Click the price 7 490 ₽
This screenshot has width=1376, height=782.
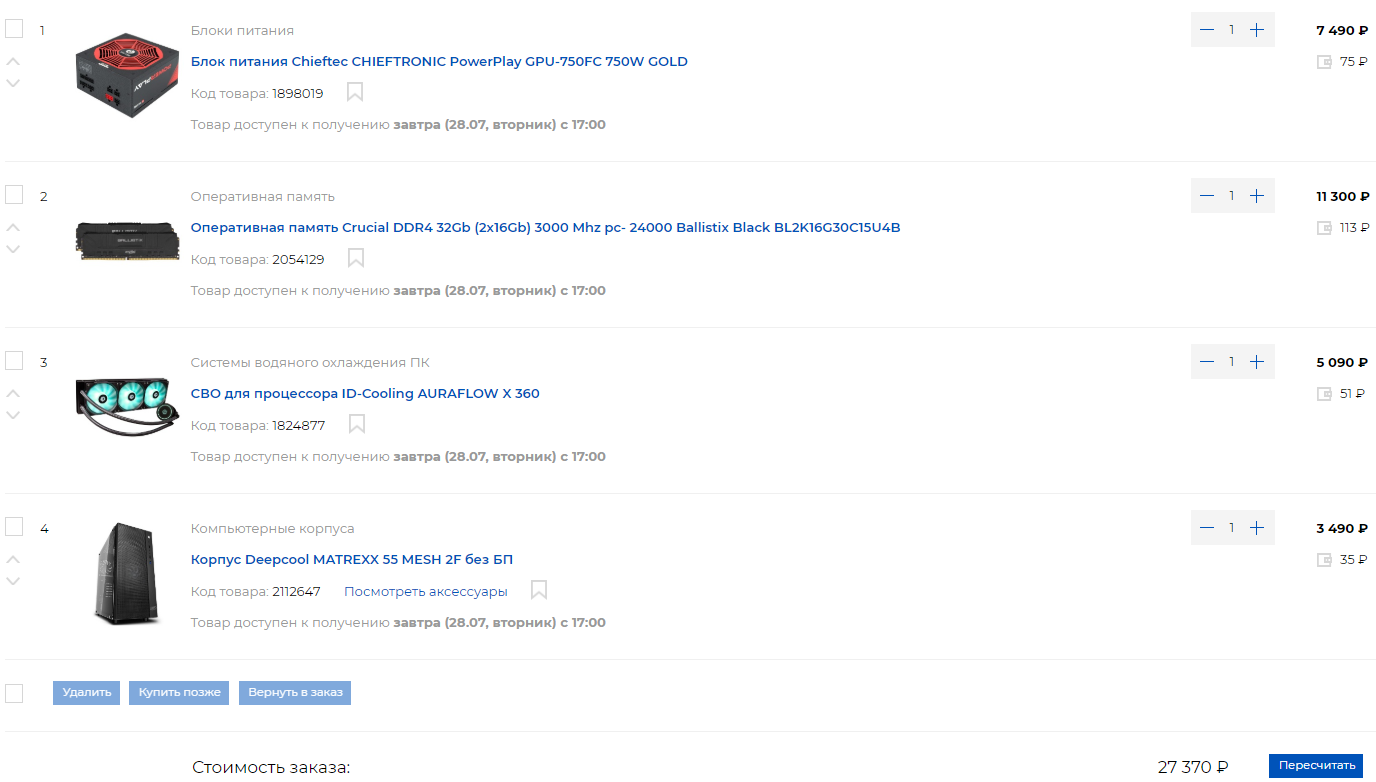[x=1342, y=31]
